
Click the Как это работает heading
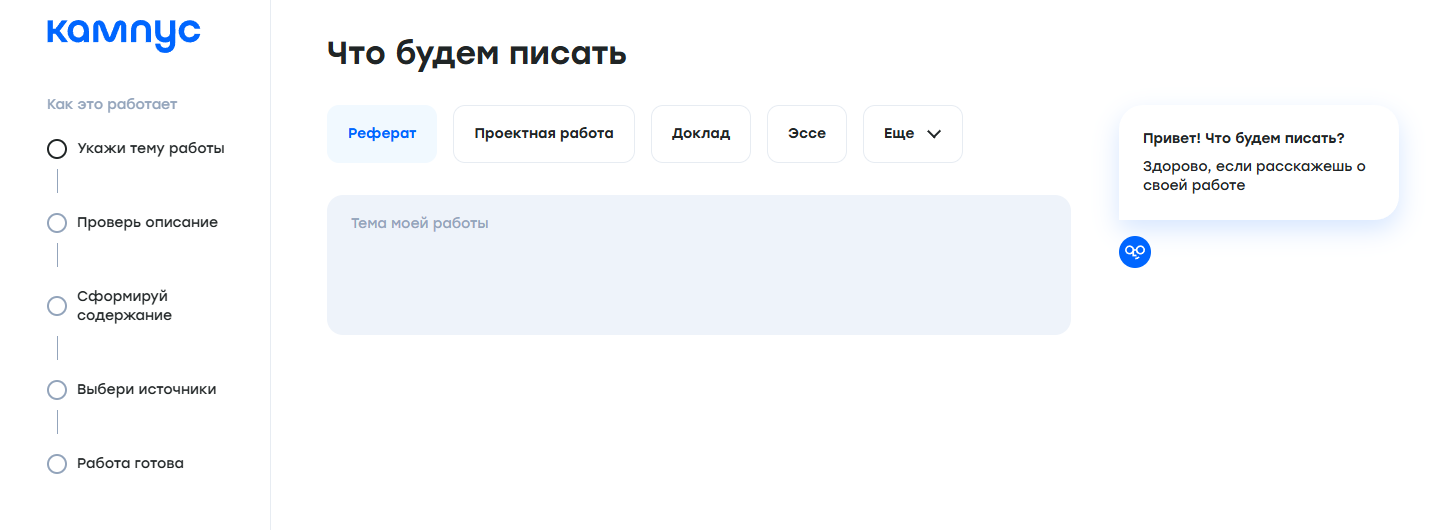112,104
